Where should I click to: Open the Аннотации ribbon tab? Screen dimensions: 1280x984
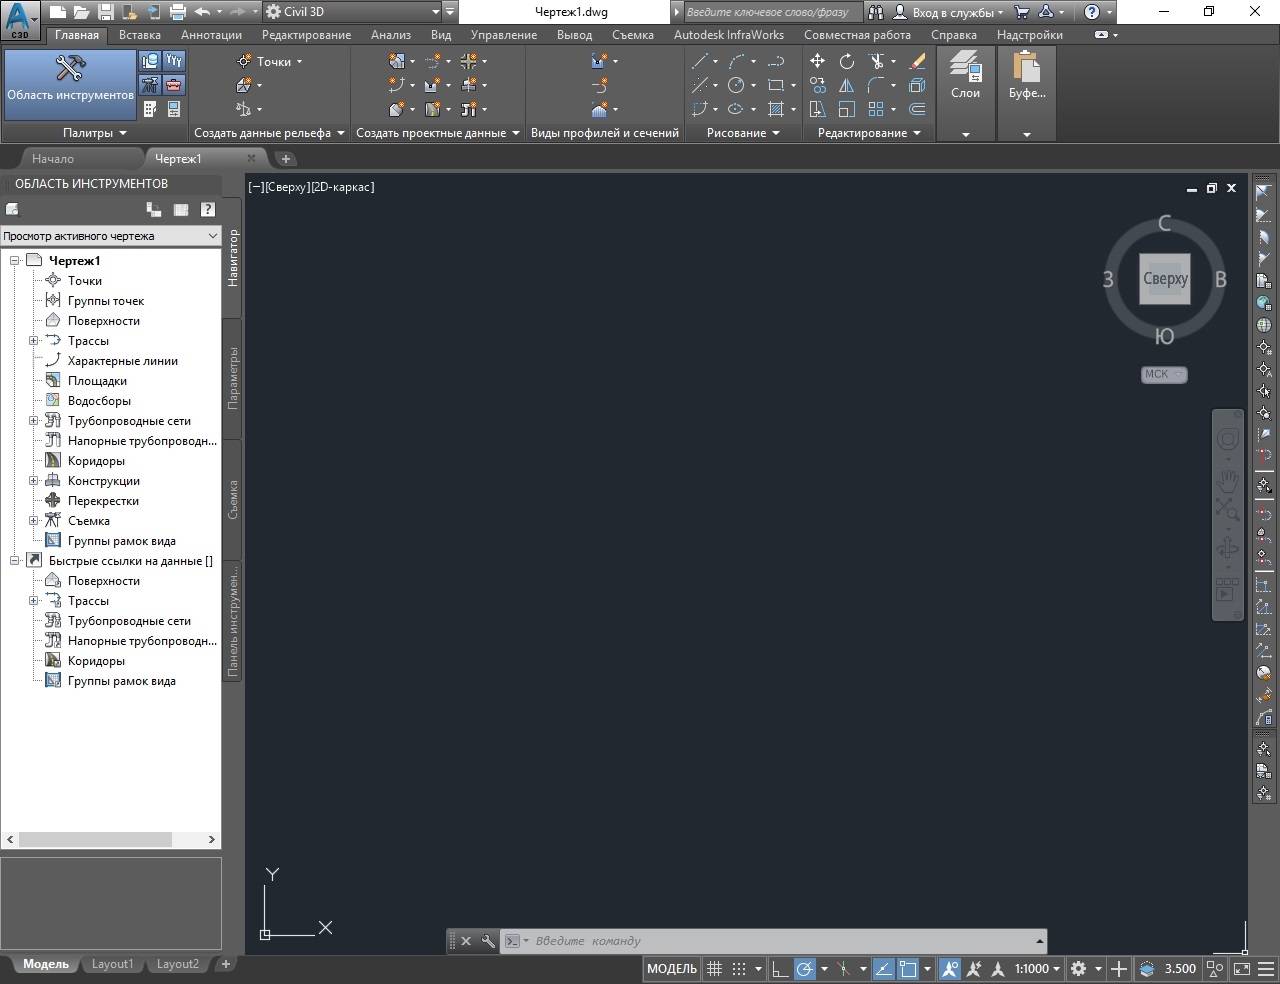tap(211, 34)
